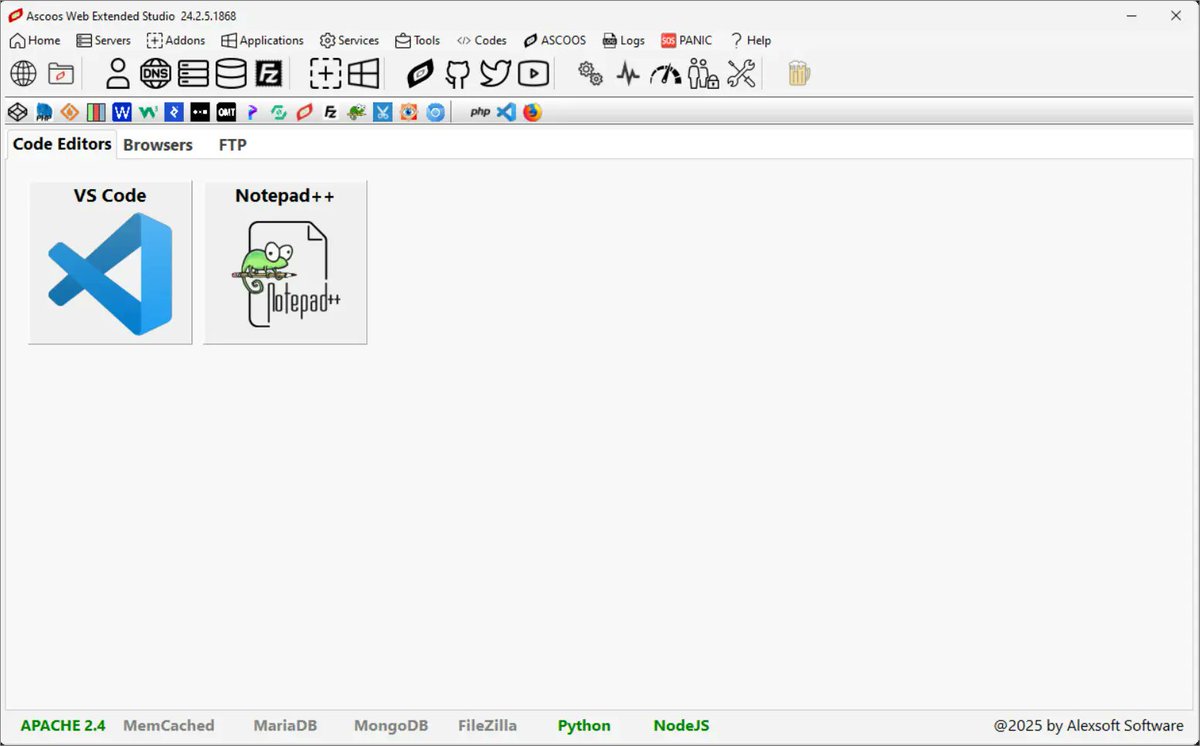Open the user security lock icon
Screen dimensions: 1200x746
(x=703, y=73)
